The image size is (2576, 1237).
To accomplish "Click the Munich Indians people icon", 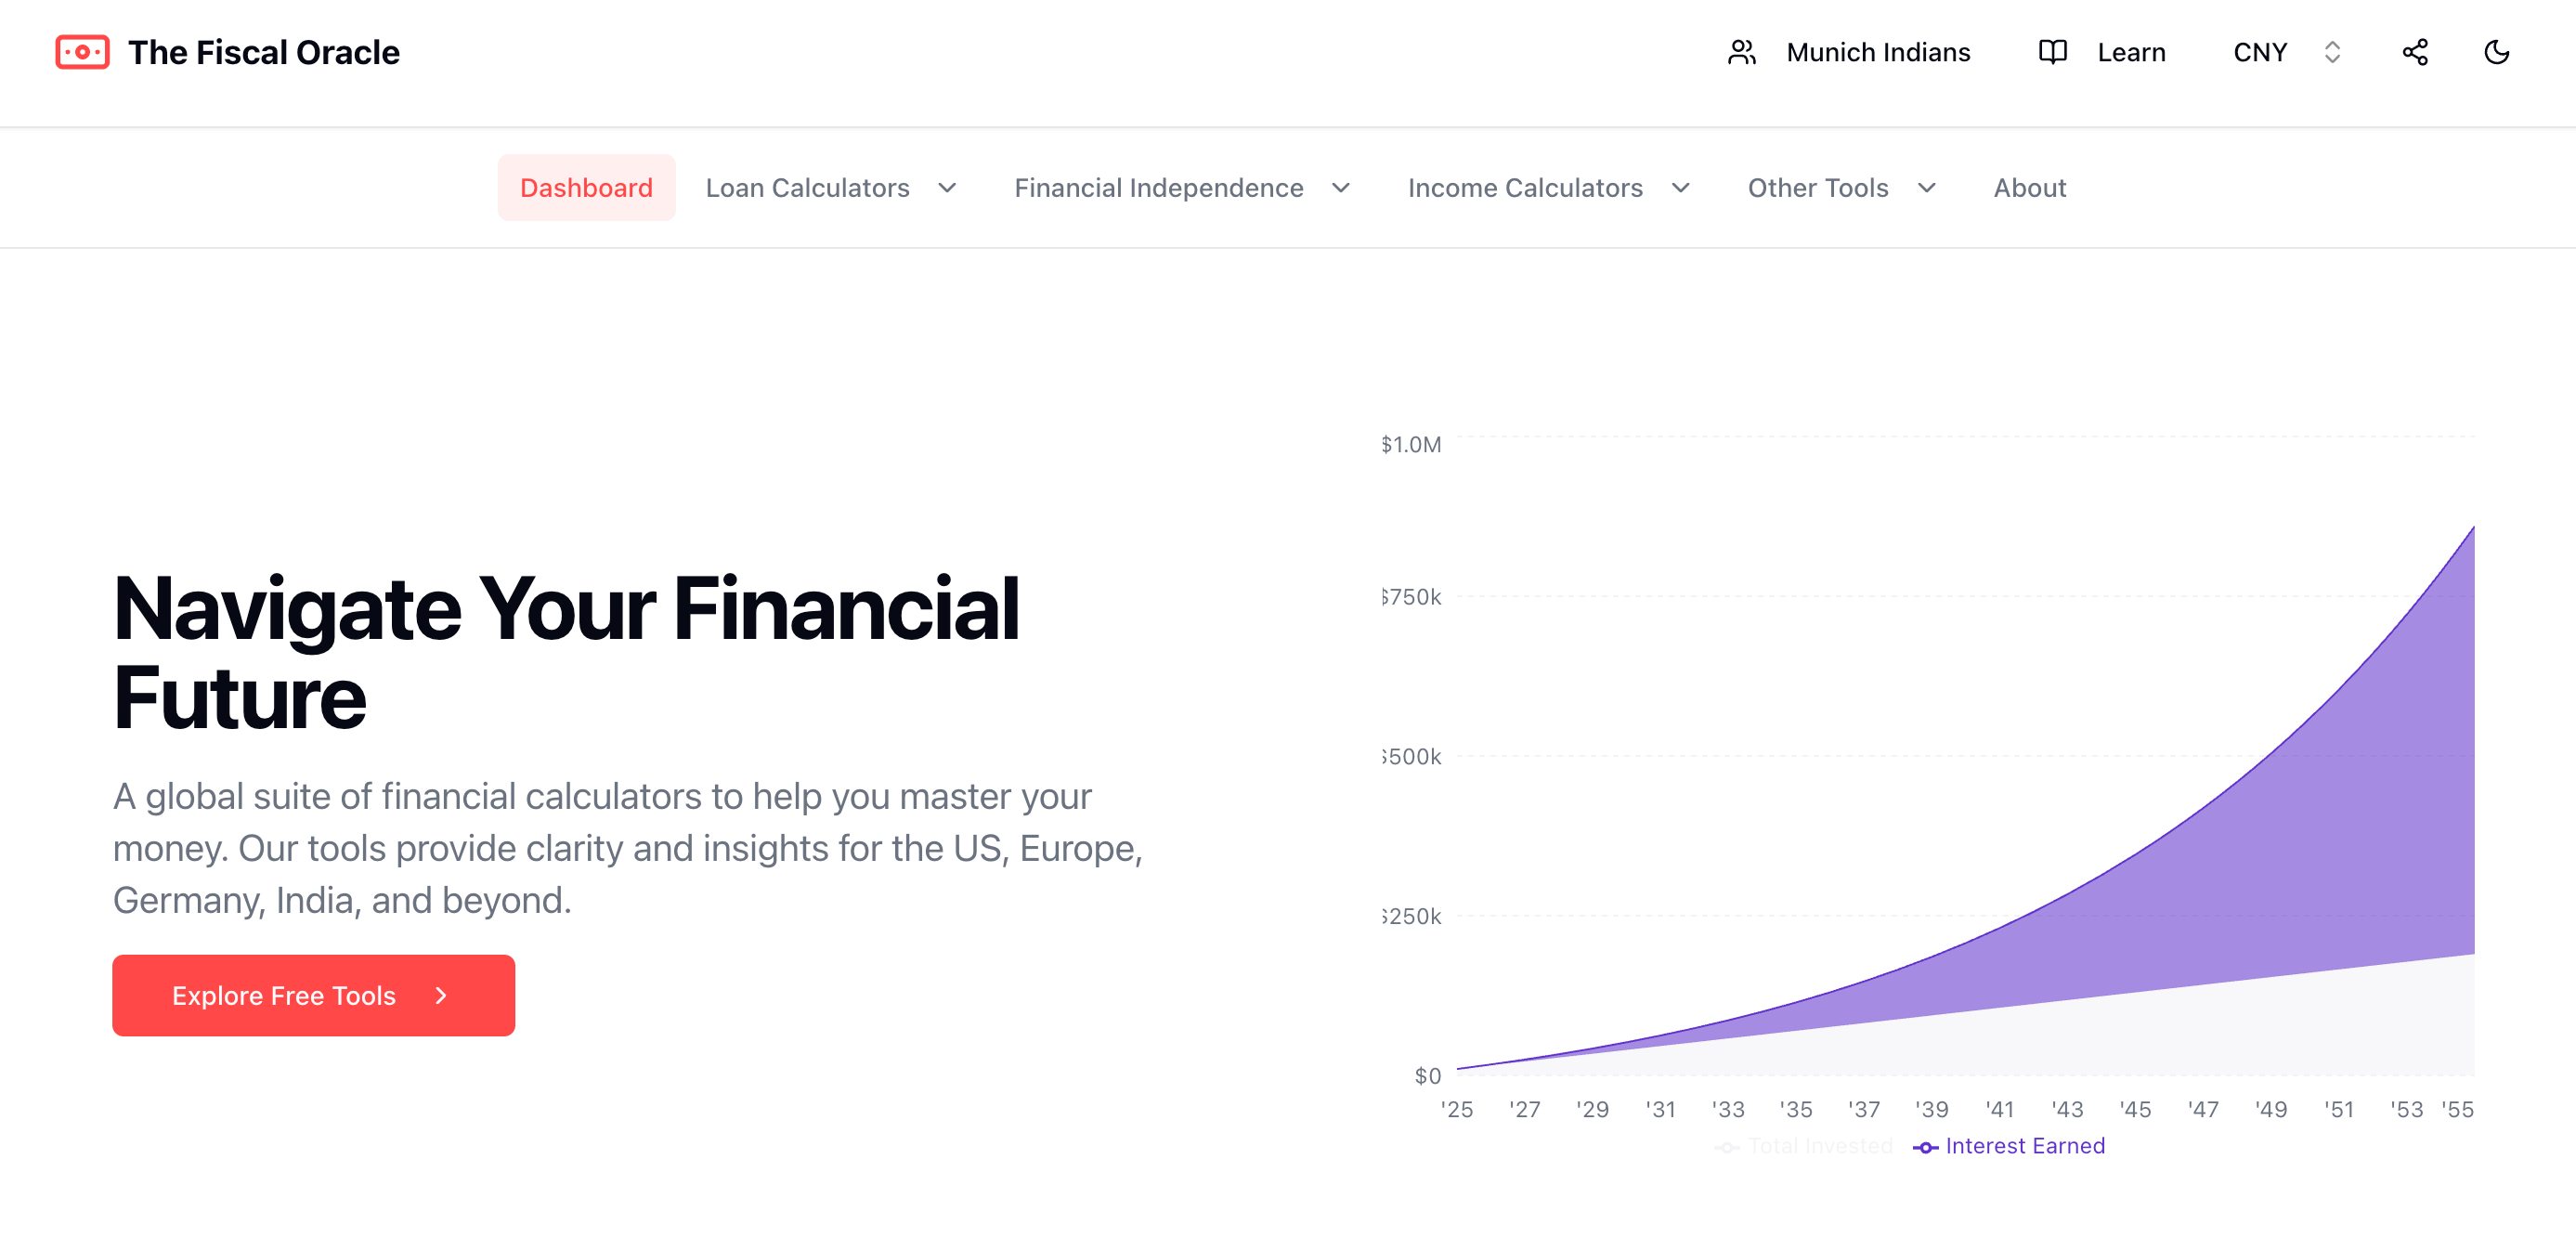I will tap(1741, 52).
